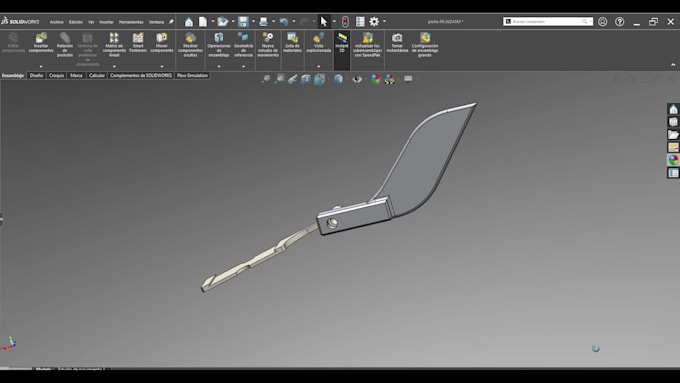Create new document with page icon
Image resolution: width=680 pixels, height=383 pixels.
203,22
